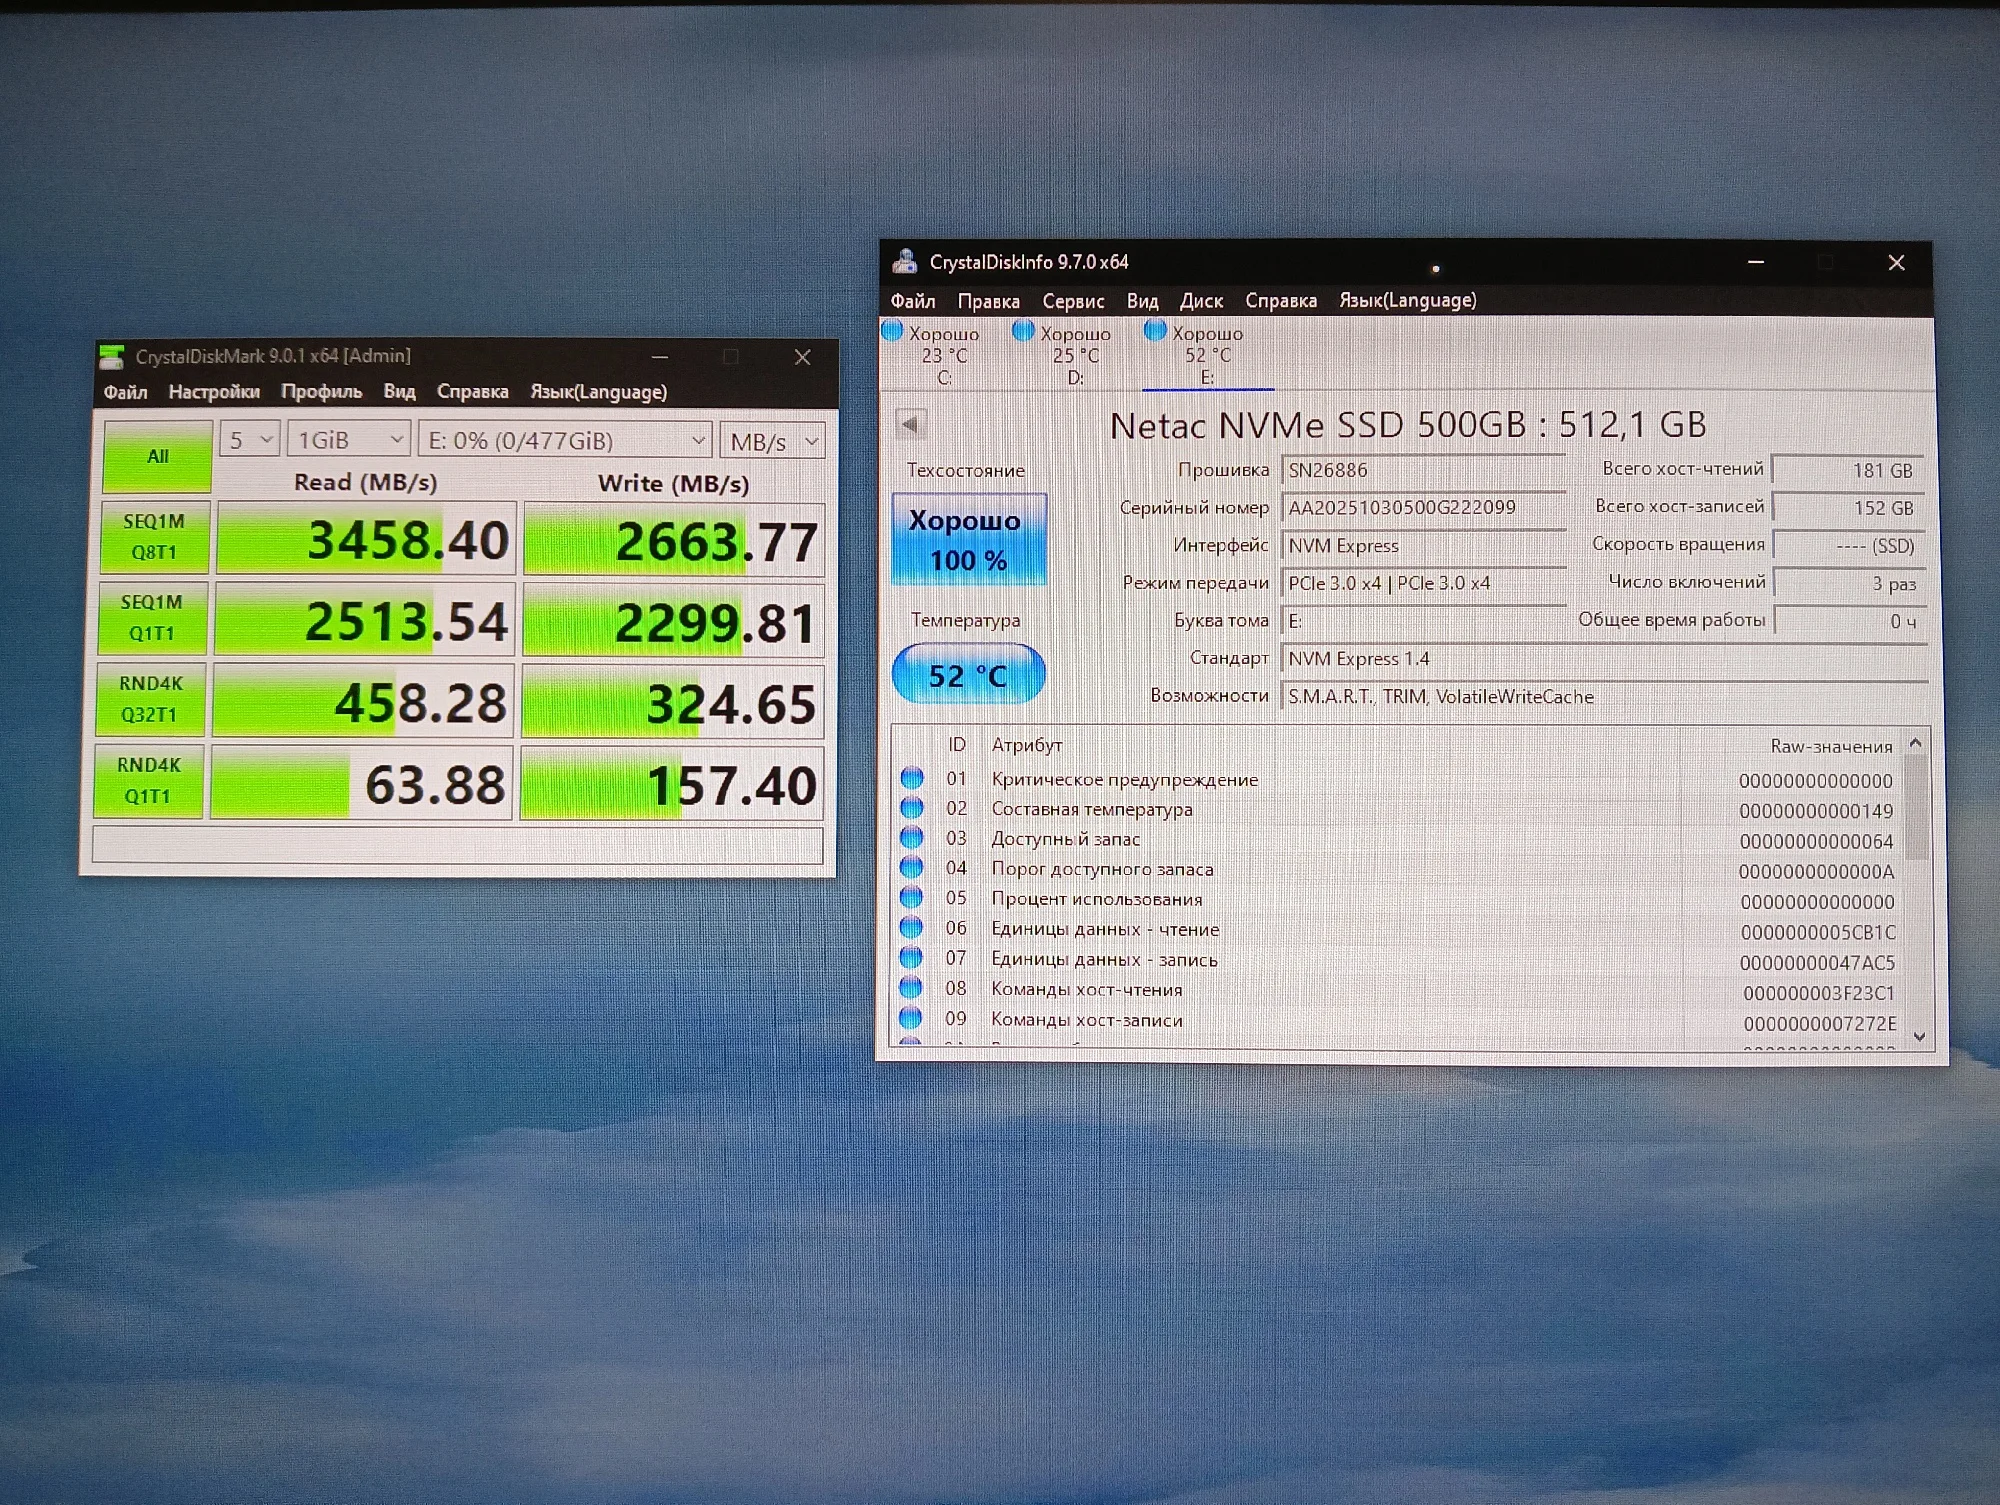2000x1505 pixels.
Task: Click status dot for attribute 08 host read commands
Action: tap(911, 988)
